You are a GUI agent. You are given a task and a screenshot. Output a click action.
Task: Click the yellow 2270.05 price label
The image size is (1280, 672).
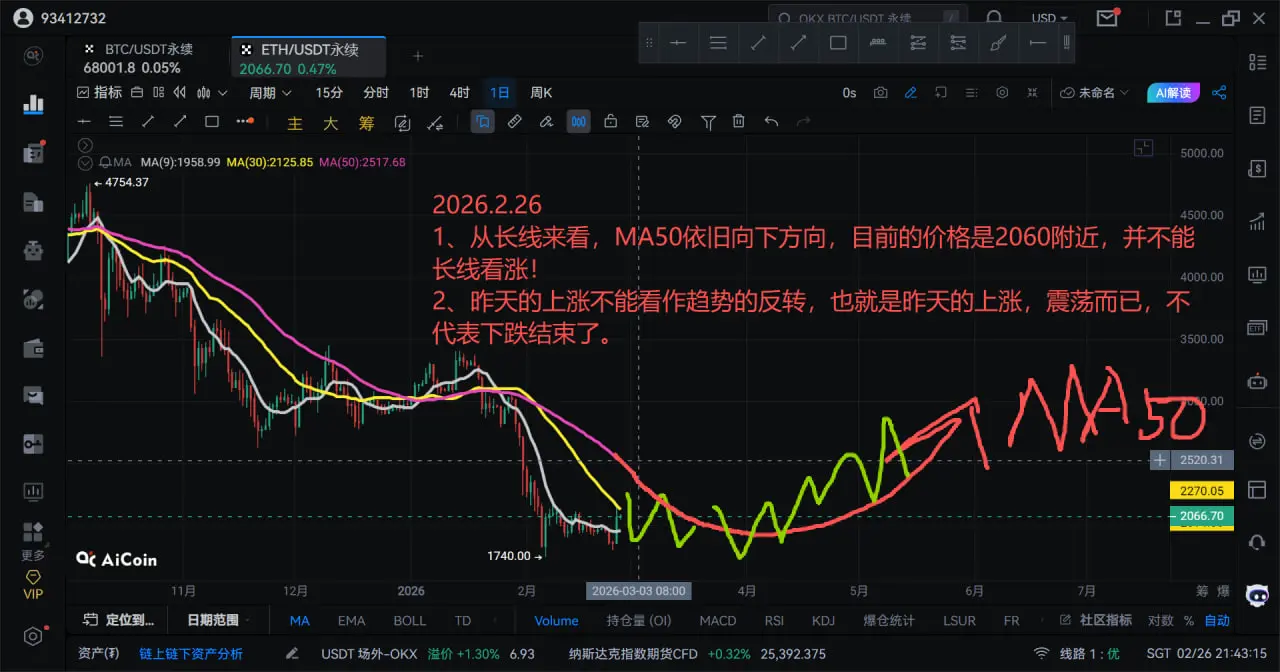pyautogui.click(x=1200, y=491)
